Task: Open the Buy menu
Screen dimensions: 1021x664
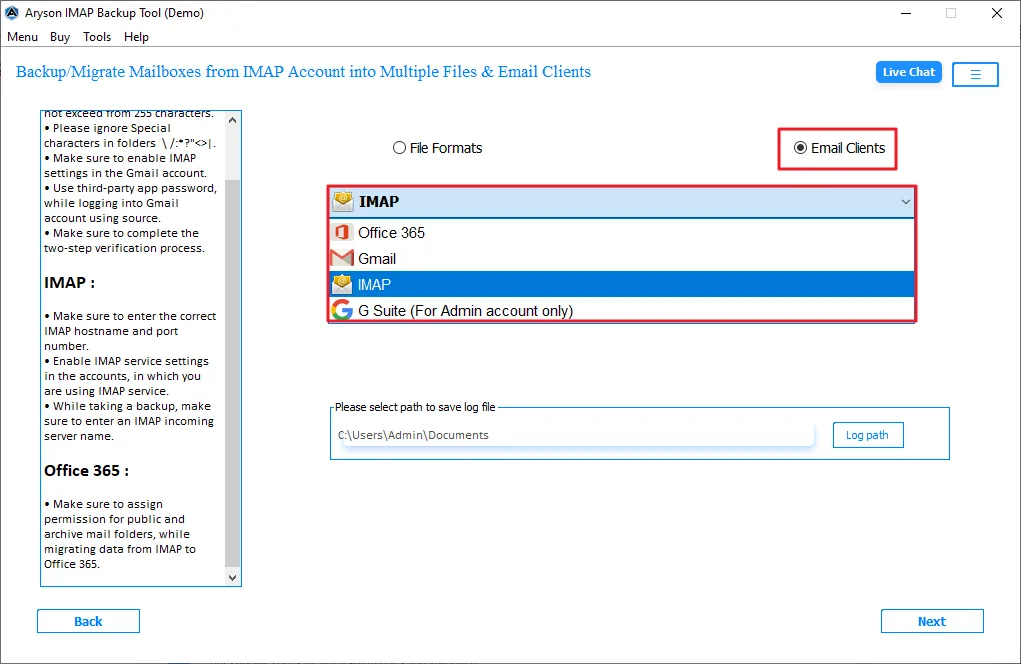Action: click(60, 37)
